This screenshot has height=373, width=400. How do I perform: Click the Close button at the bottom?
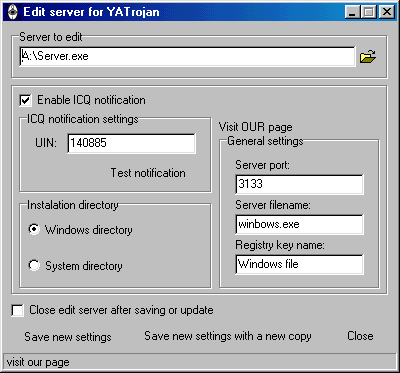(x=360, y=336)
